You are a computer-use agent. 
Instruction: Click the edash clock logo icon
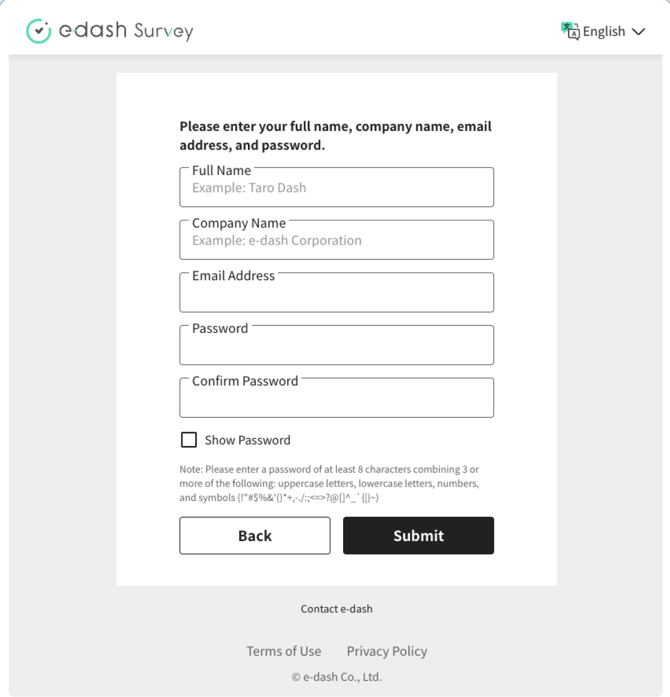click(x=38, y=31)
